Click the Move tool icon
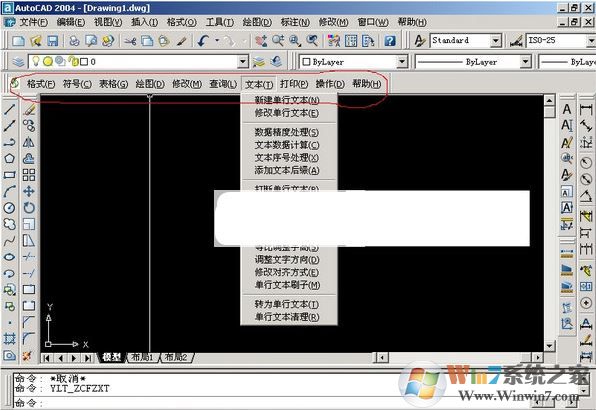The width and height of the screenshot is (596, 410). [29, 191]
